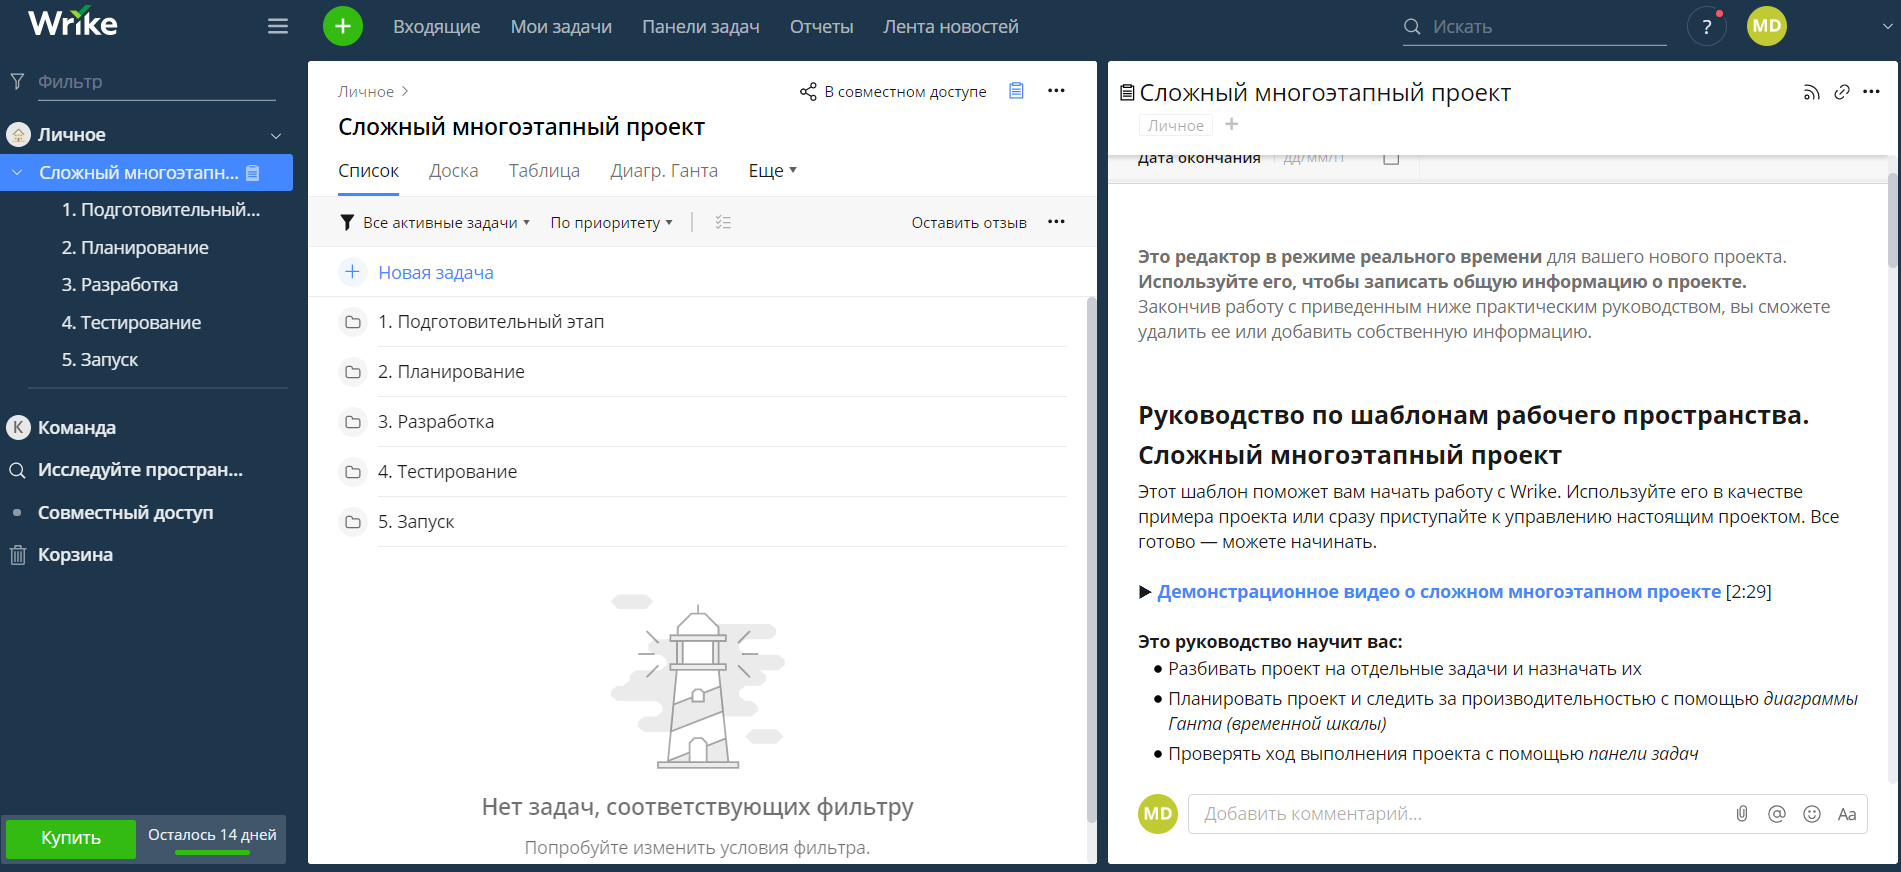
Task: Open the MD profile avatar menu
Action: coord(1766,26)
